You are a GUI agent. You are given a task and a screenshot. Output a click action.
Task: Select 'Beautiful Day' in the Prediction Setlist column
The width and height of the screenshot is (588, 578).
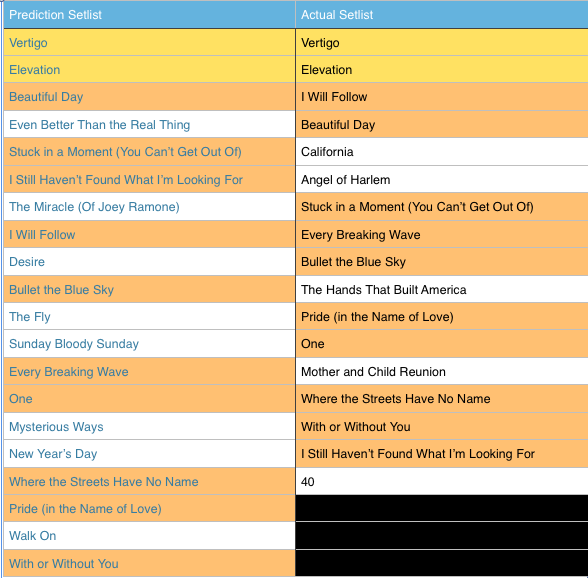(149, 97)
